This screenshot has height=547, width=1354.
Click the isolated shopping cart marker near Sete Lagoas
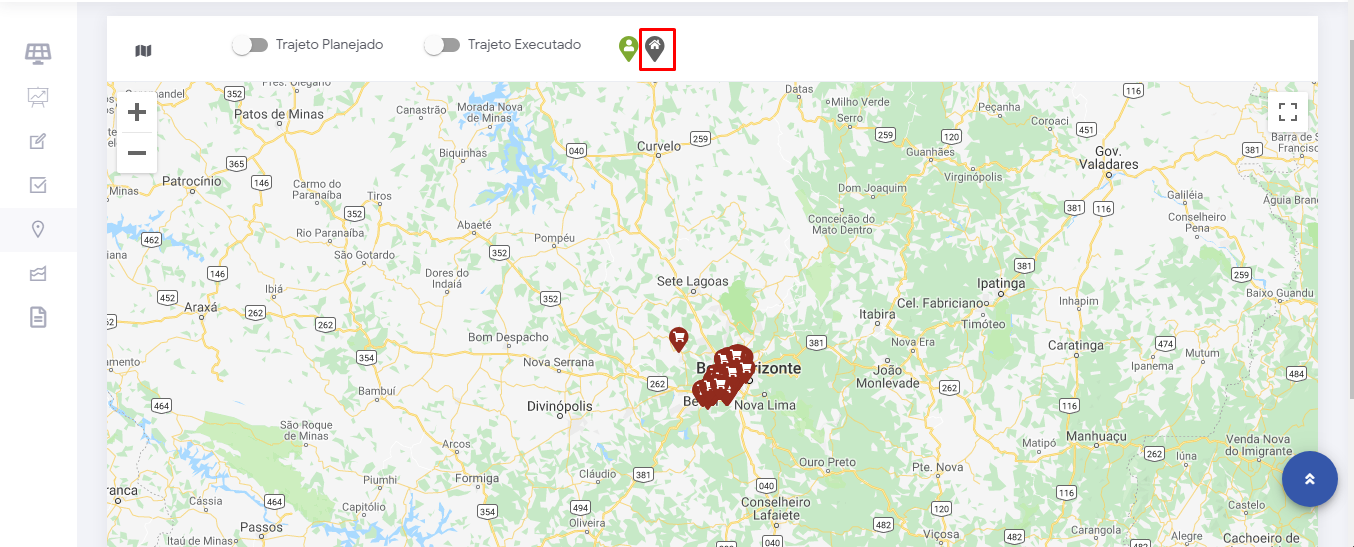(x=678, y=340)
